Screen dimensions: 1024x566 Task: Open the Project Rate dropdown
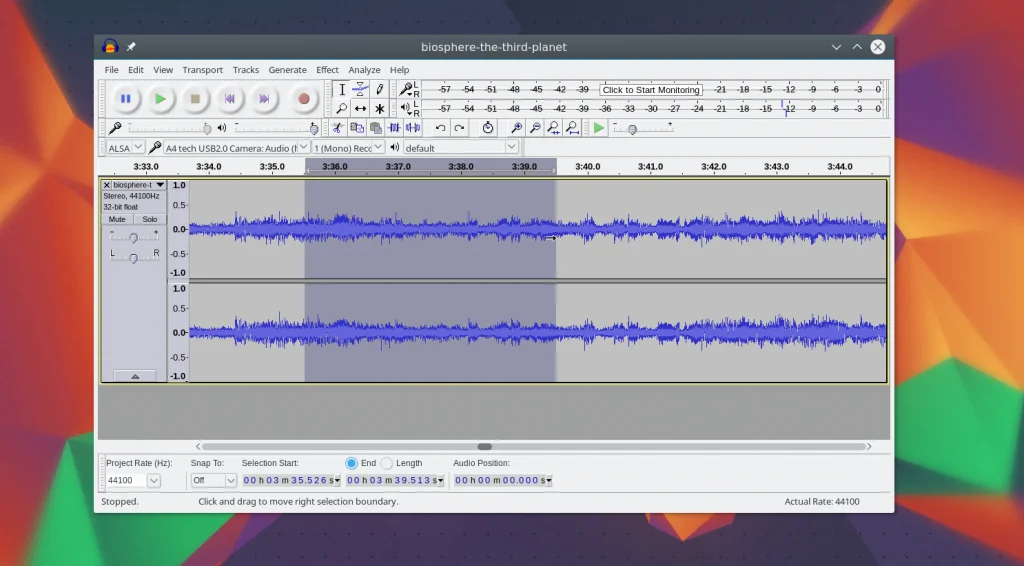(153, 480)
